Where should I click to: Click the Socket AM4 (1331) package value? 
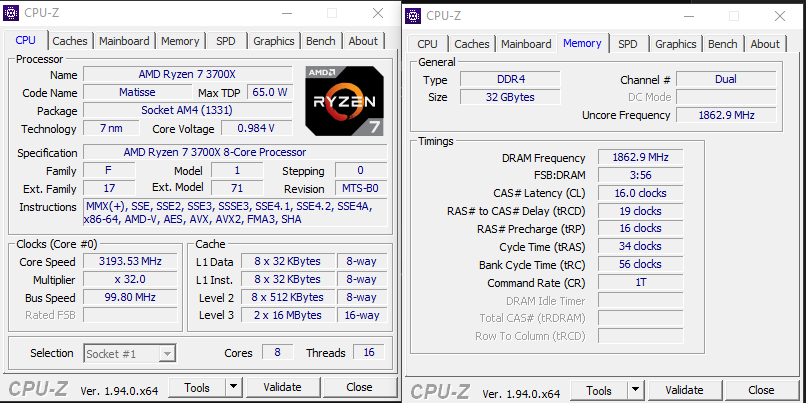click(x=188, y=110)
